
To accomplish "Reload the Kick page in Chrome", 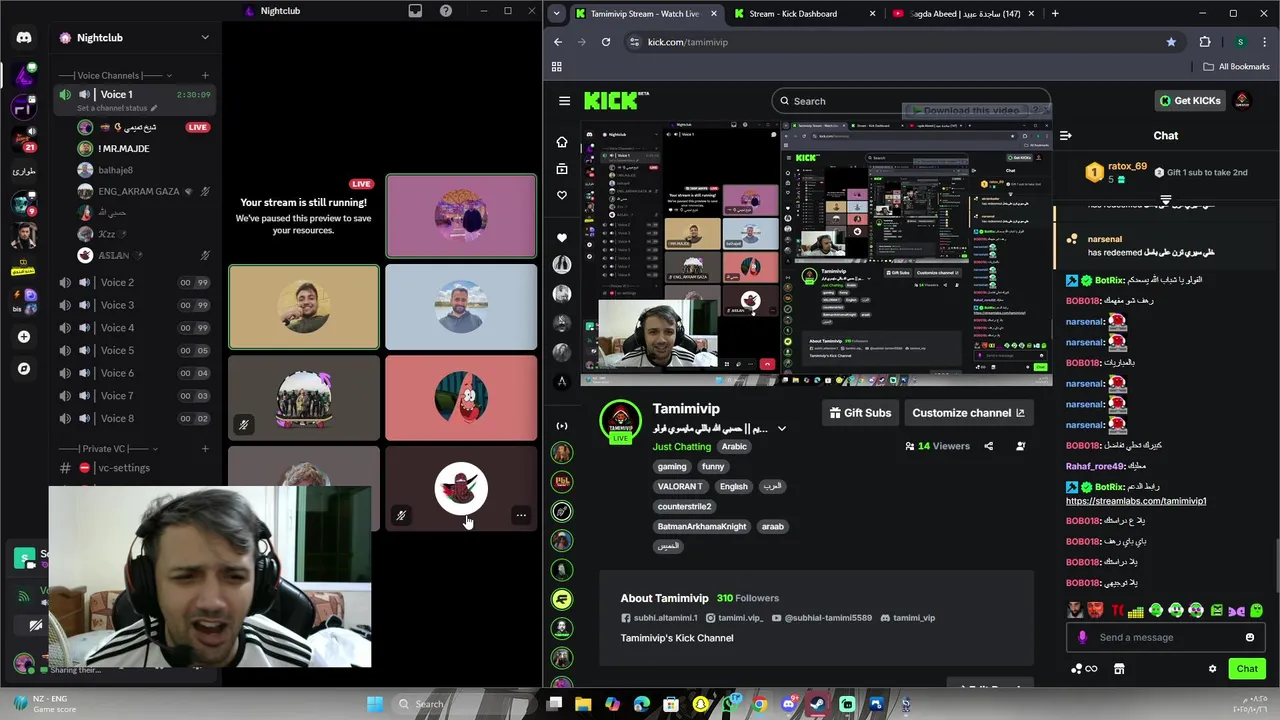I will coord(606,42).
